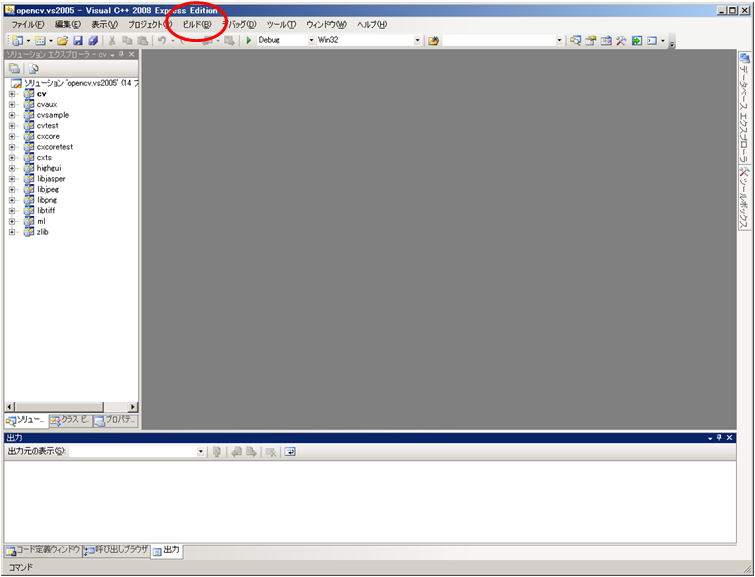Open Solution Explorer from the toolbar icon
The image size is (755, 577).
tap(575, 41)
